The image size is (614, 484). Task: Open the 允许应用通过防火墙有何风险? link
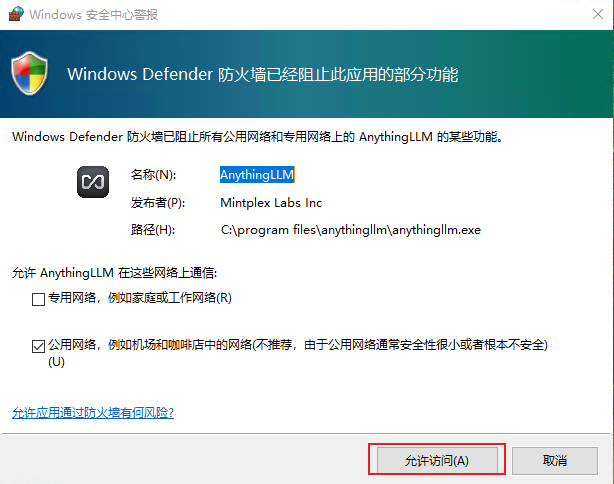(x=93, y=412)
